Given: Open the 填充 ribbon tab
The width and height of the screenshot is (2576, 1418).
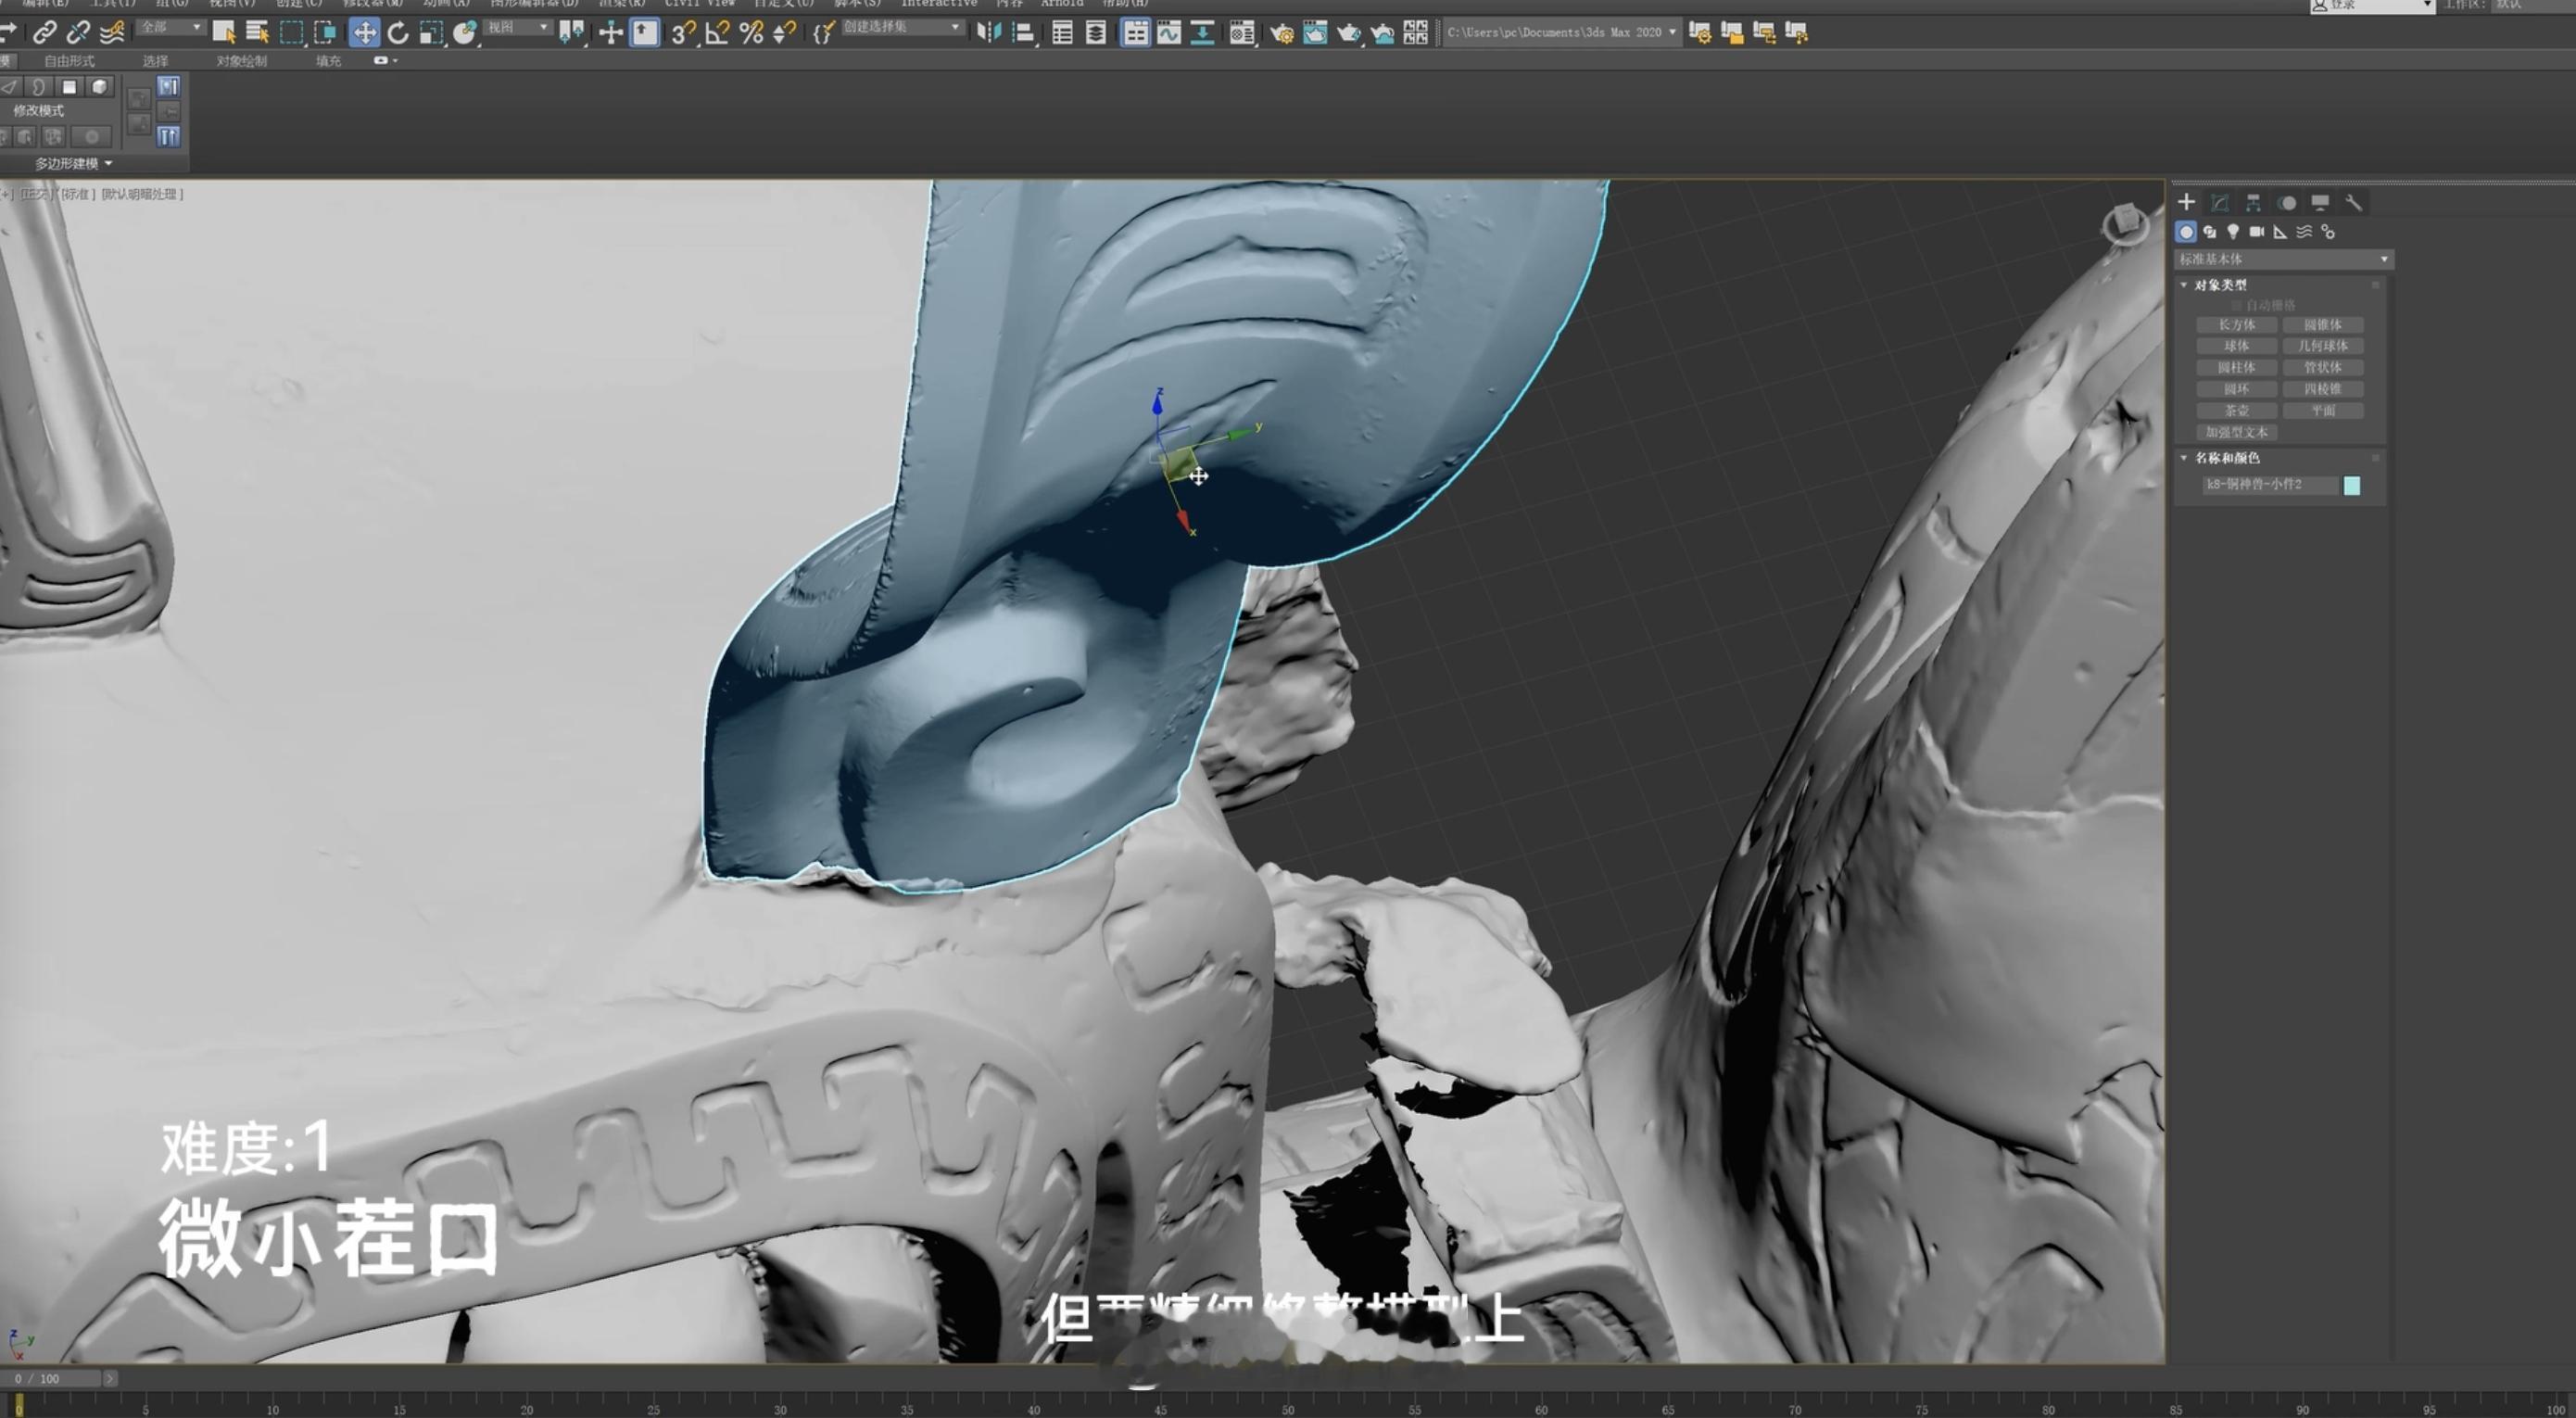Looking at the screenshot, I should pyautogui.click(x=328, y=61).
